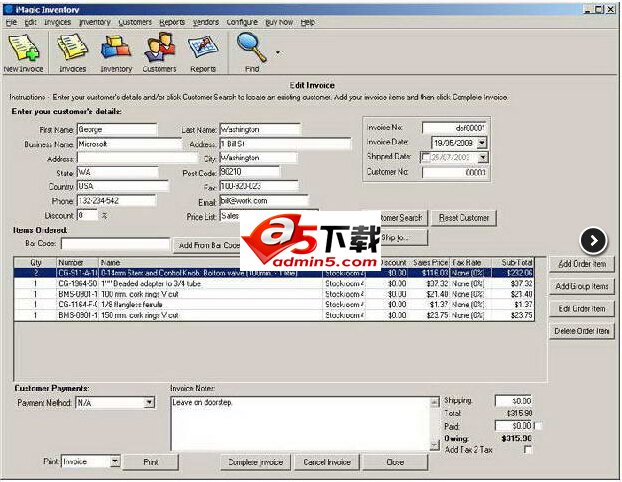This screenshot has height=482, width=622.
Task: Open the New Invoice toolbar icon
Action: [23, 53]
